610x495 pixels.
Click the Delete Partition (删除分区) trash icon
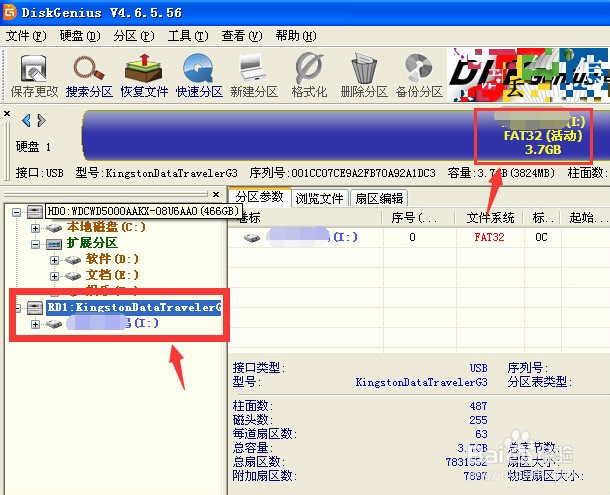[364, 75]
